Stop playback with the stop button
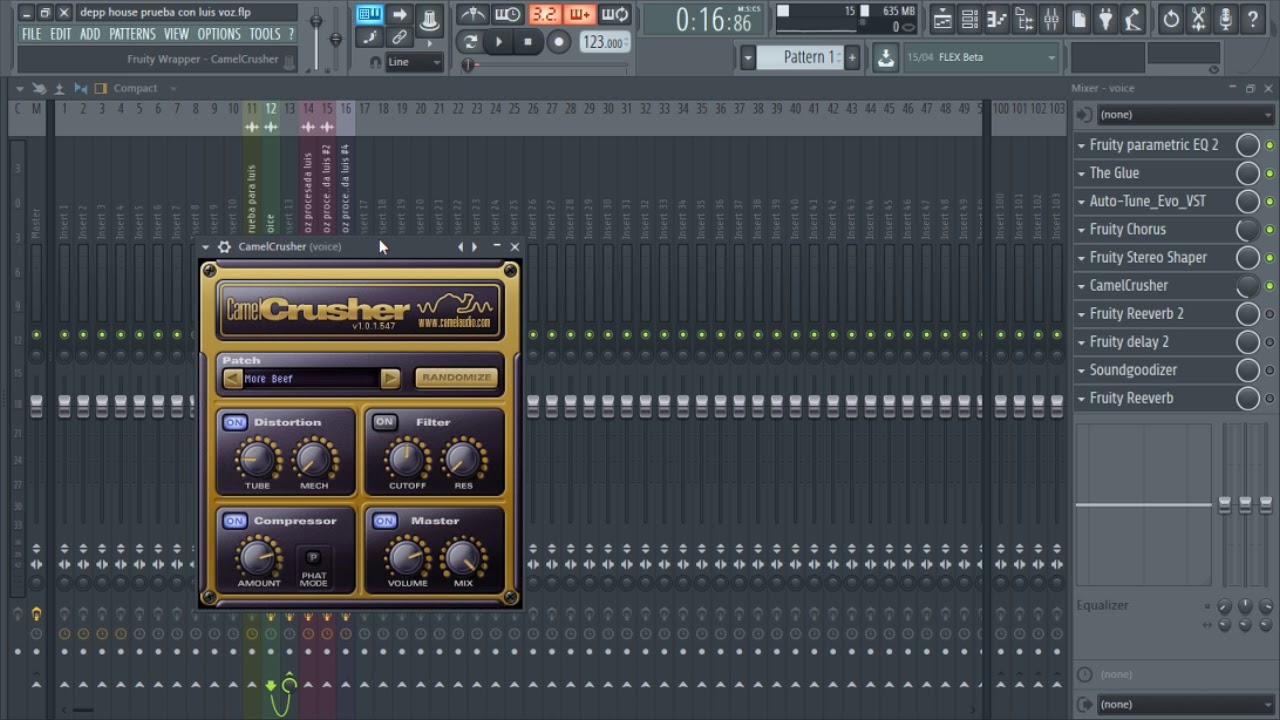1280x720 pixels. (x=528, y=42)
